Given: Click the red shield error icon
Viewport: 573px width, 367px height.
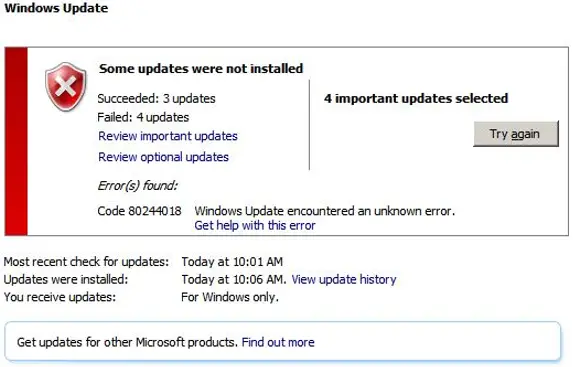Looking at the screenshot, I should click(x=66, y=87).
